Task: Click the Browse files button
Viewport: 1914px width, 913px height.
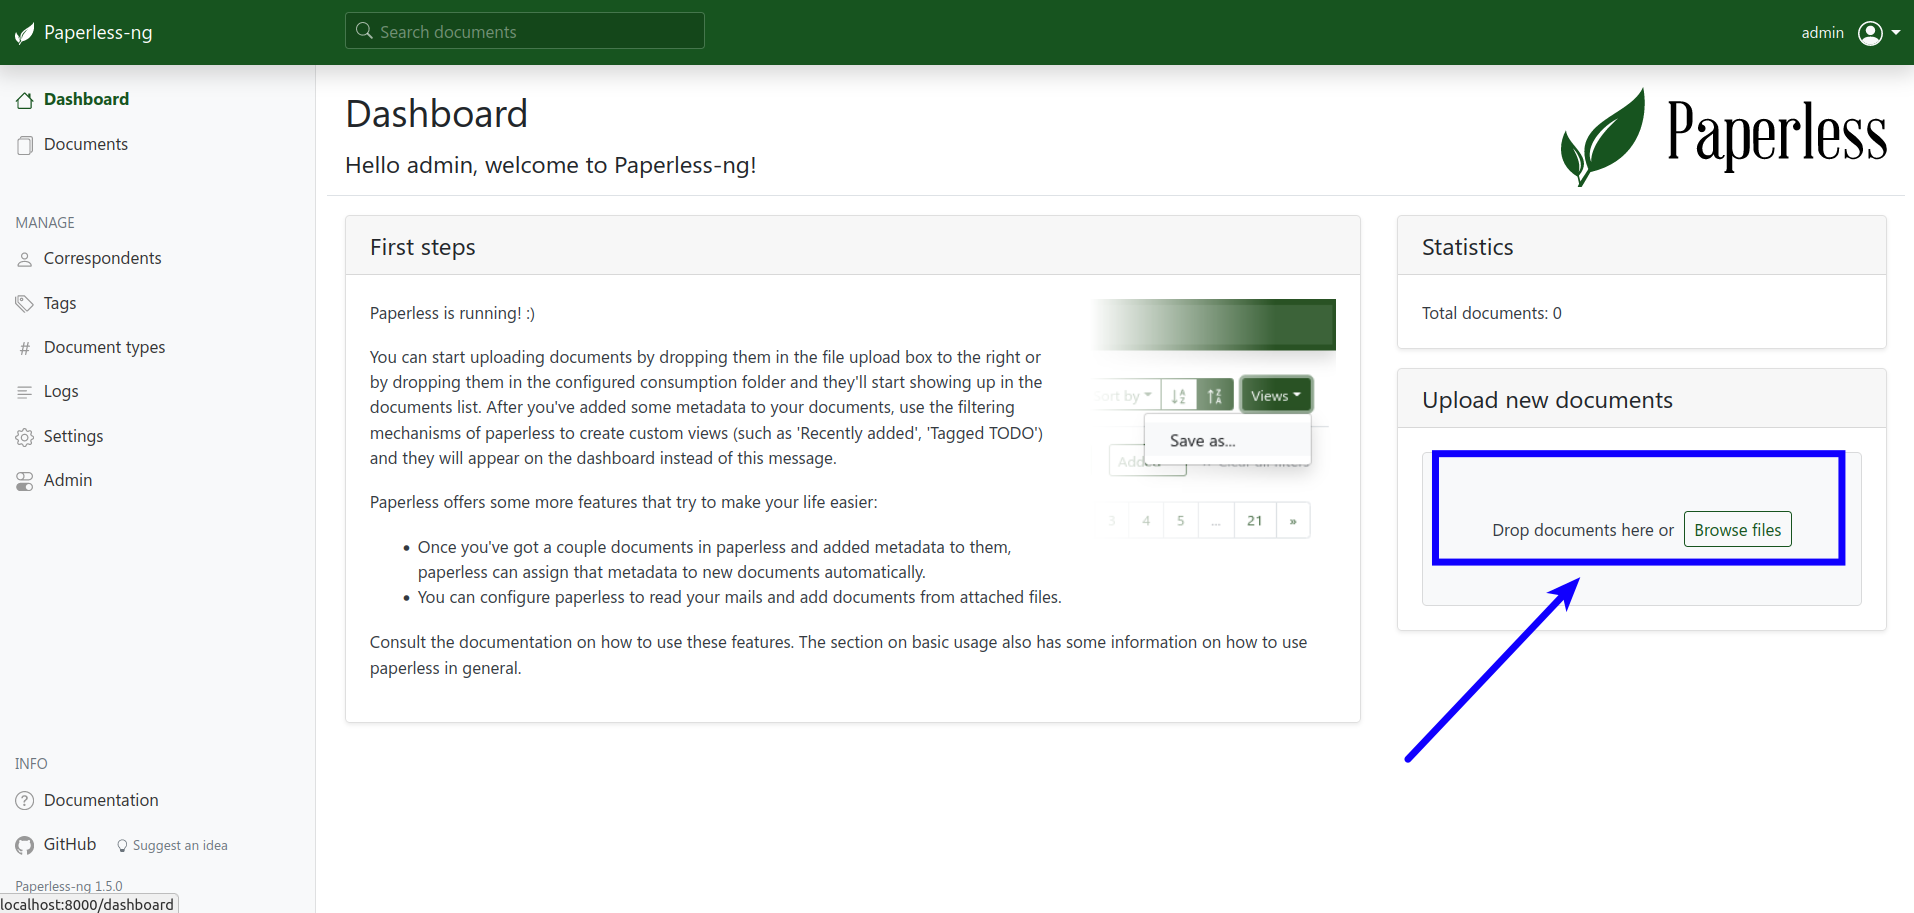Action: click(x=1737, y=530)
